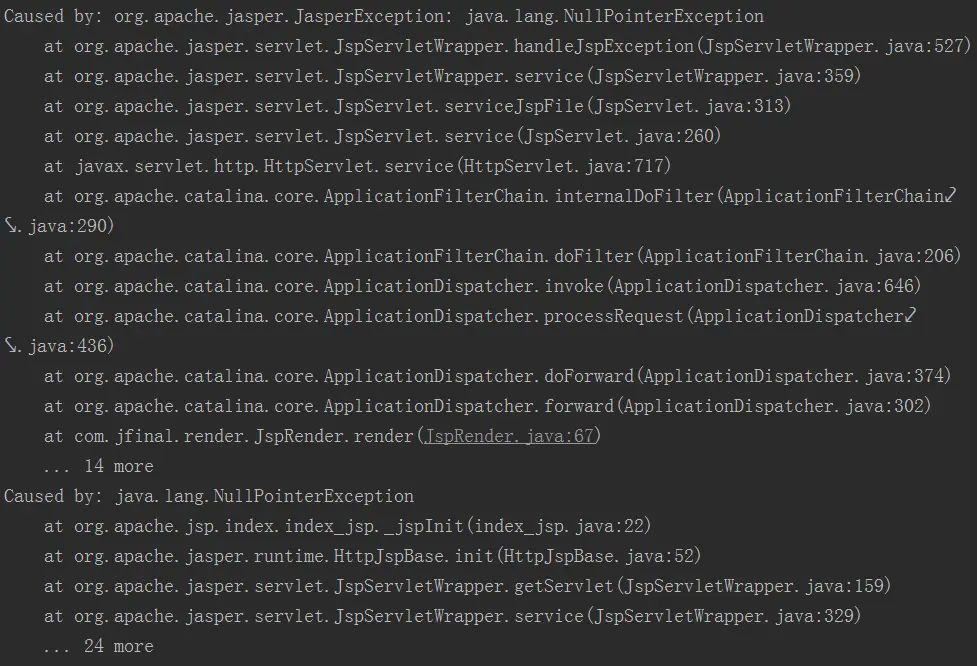Open the JspRender.java:67 source link
The width and height of the screenshot is (977, 666).
tap(509, 435)
